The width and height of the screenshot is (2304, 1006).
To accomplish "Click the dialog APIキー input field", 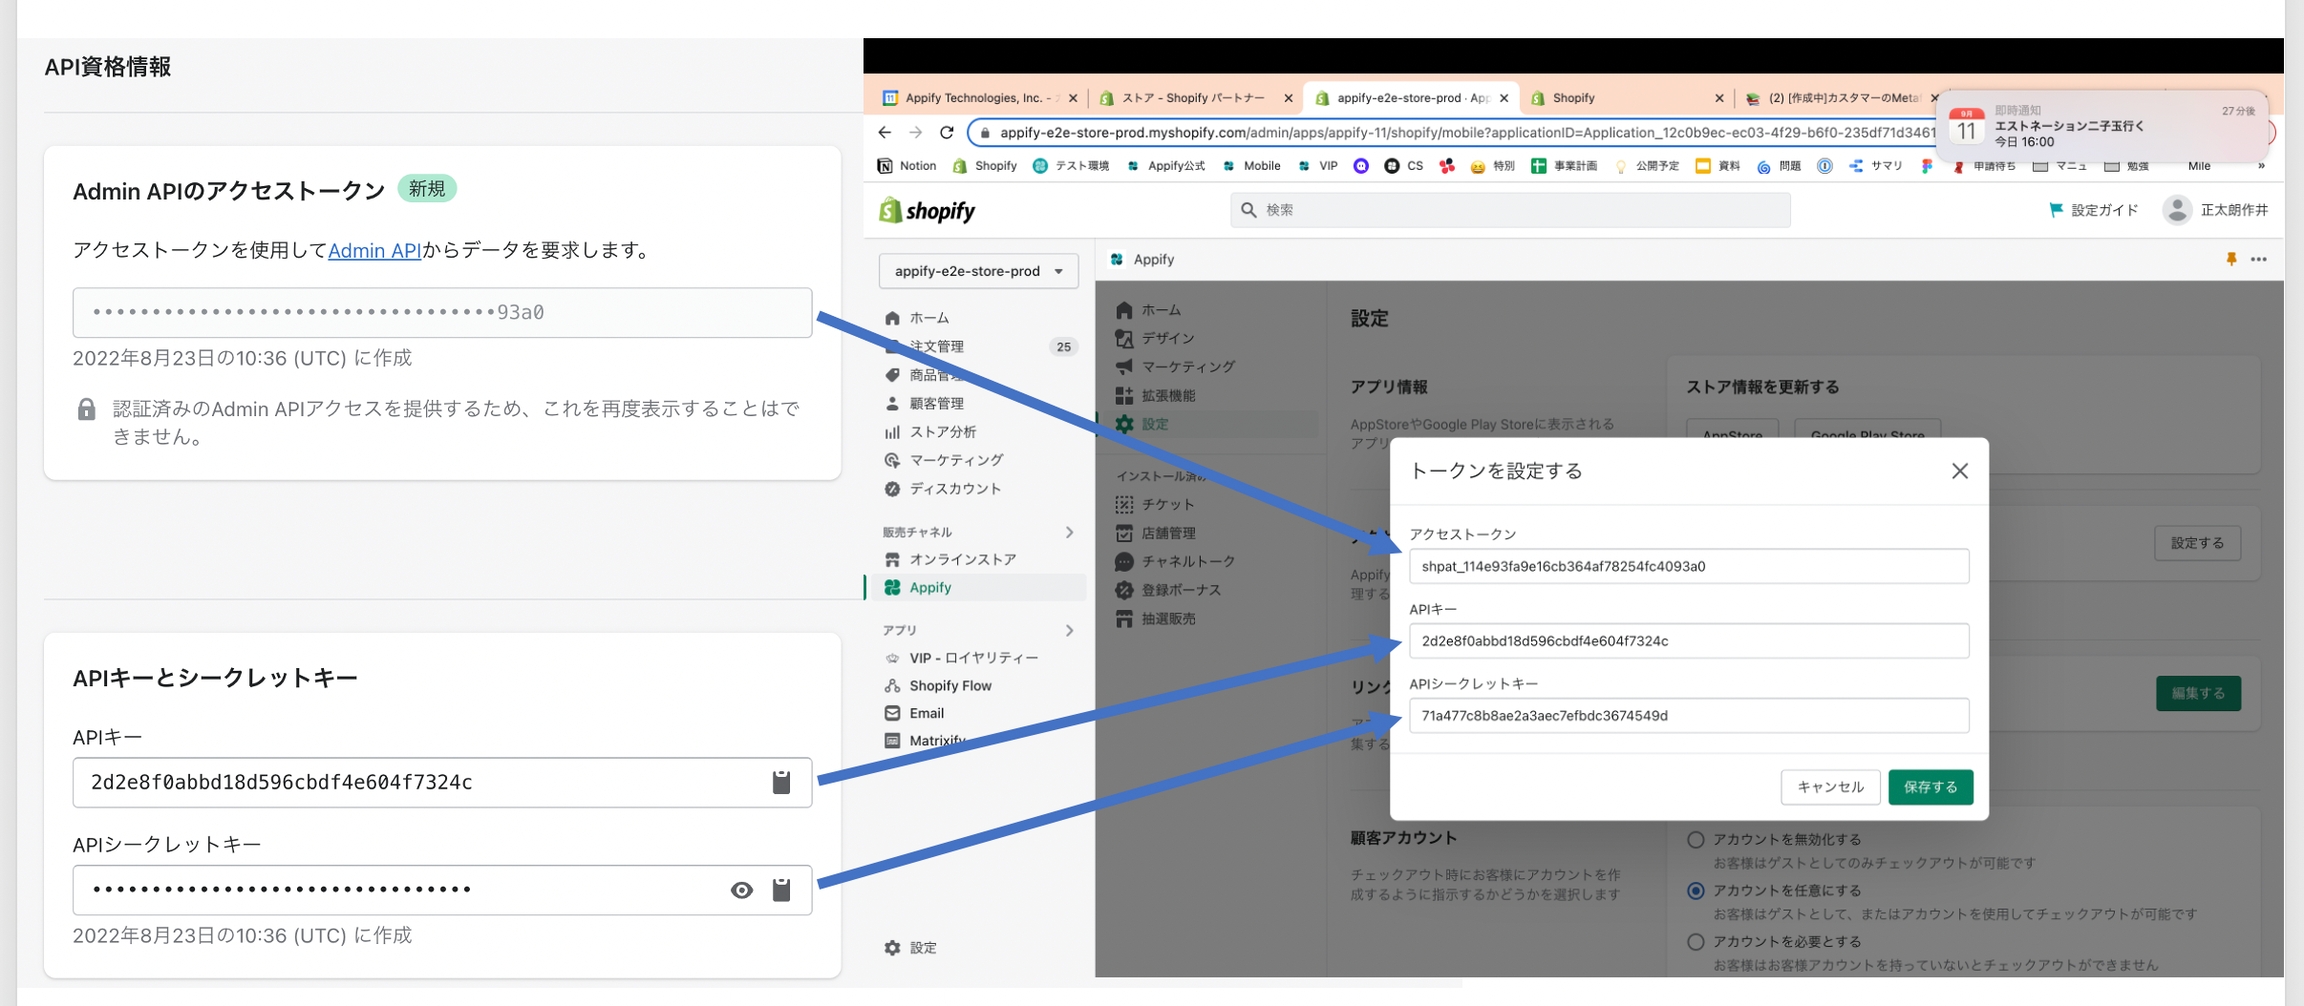I will click(x=1689, y=641).
